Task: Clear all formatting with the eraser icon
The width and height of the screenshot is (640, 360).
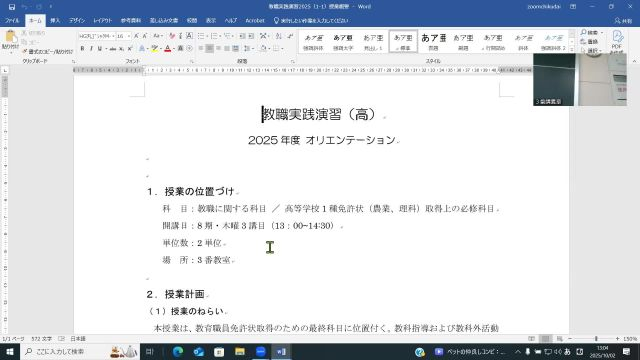Action: [172, 36]
